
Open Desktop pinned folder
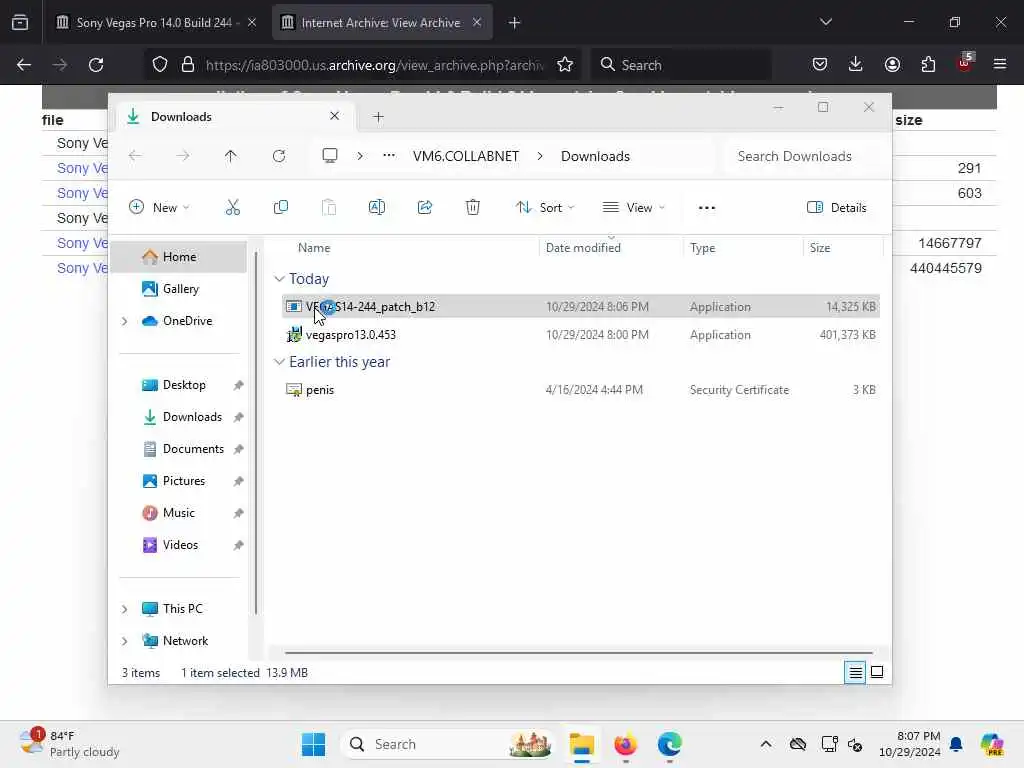coord(179,385)
